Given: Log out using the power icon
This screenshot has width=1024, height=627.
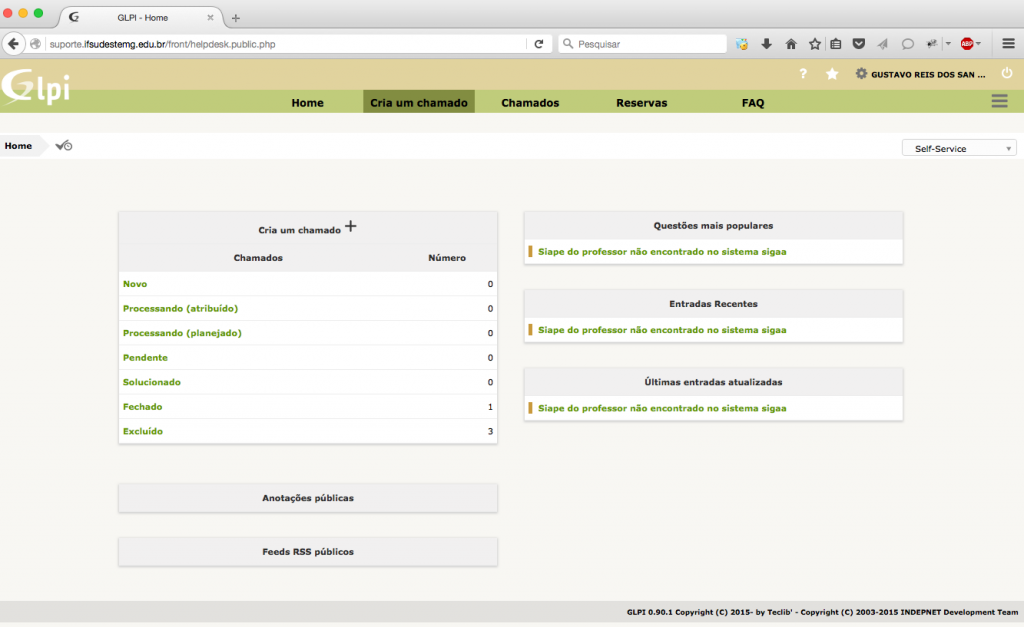Looking at the screenshot, I should tap(1006, 73).
